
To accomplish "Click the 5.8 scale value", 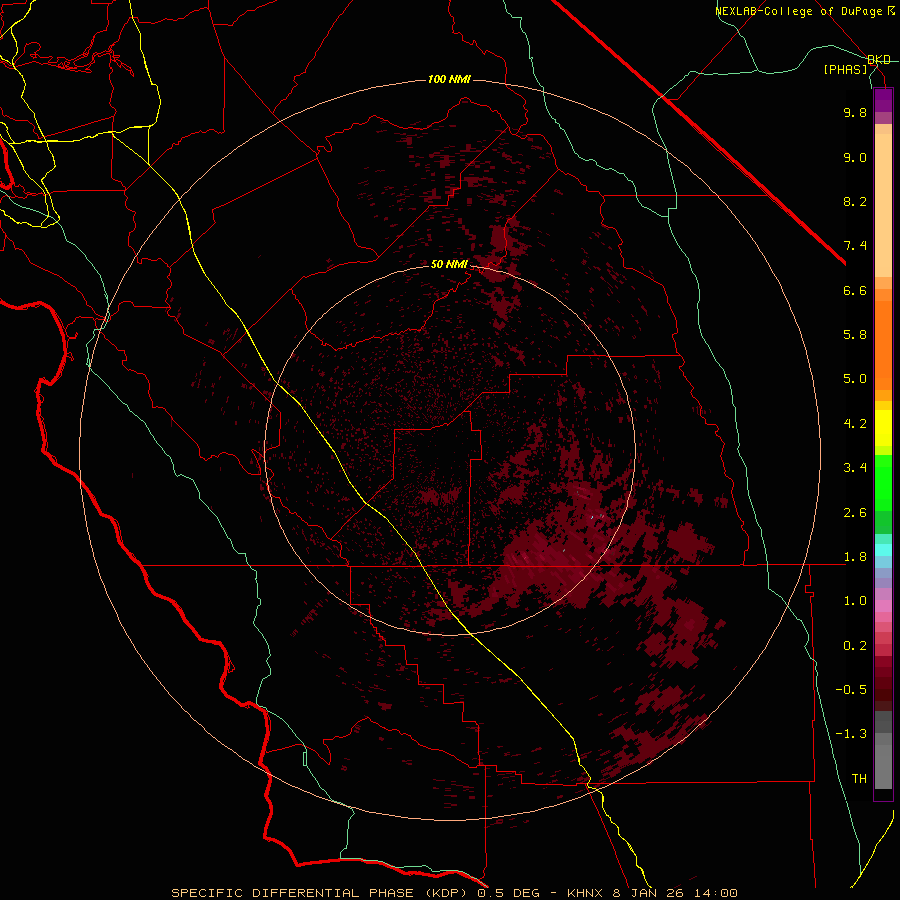I will (855, 335).
